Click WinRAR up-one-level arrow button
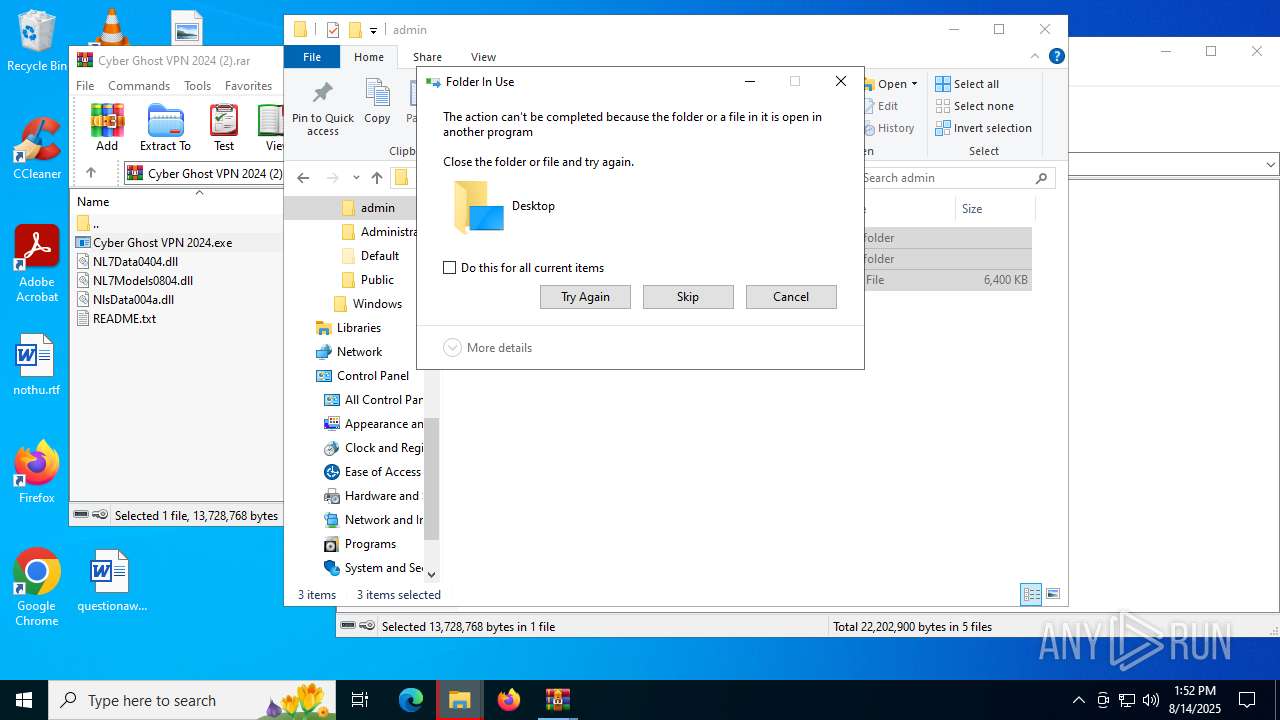 90,173
